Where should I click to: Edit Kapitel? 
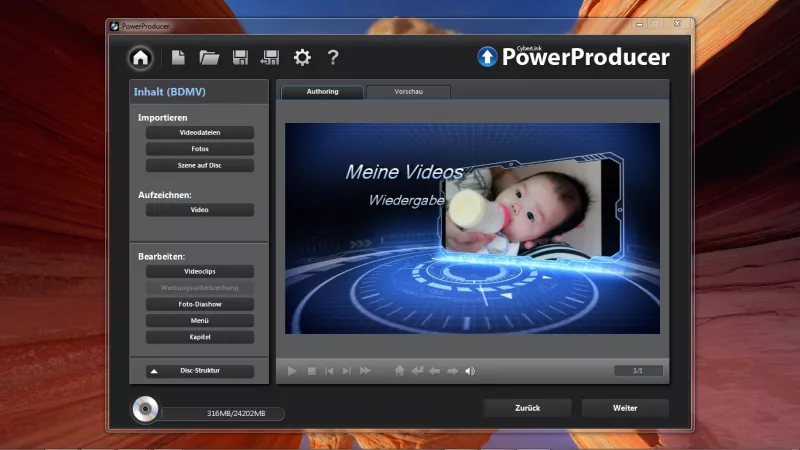[199, 337]
